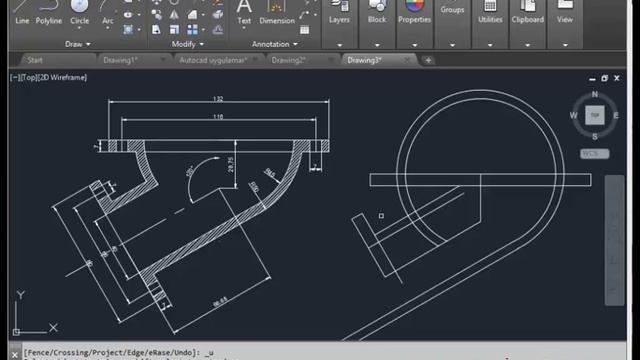This screenshot has height=360, width=640.
Task: Expand the arrow under Properties panel
Action: click(414, 45)
